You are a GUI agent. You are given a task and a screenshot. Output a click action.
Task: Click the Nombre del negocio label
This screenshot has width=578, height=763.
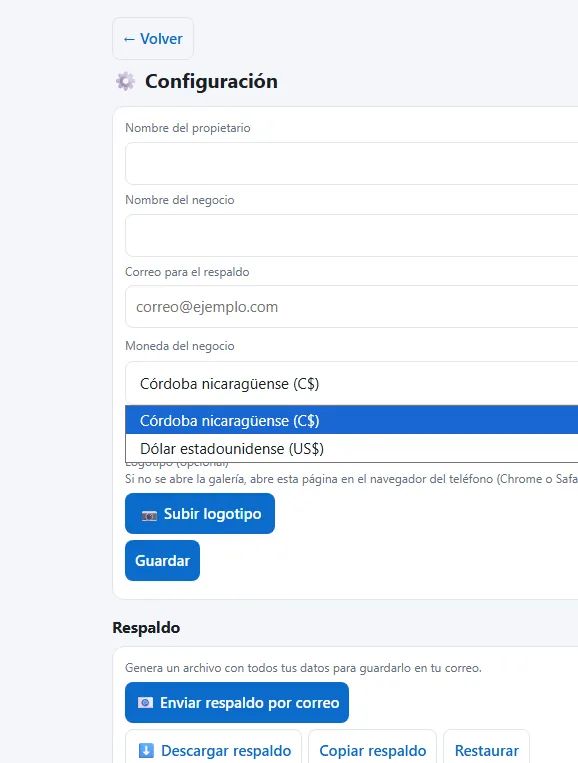180,200
